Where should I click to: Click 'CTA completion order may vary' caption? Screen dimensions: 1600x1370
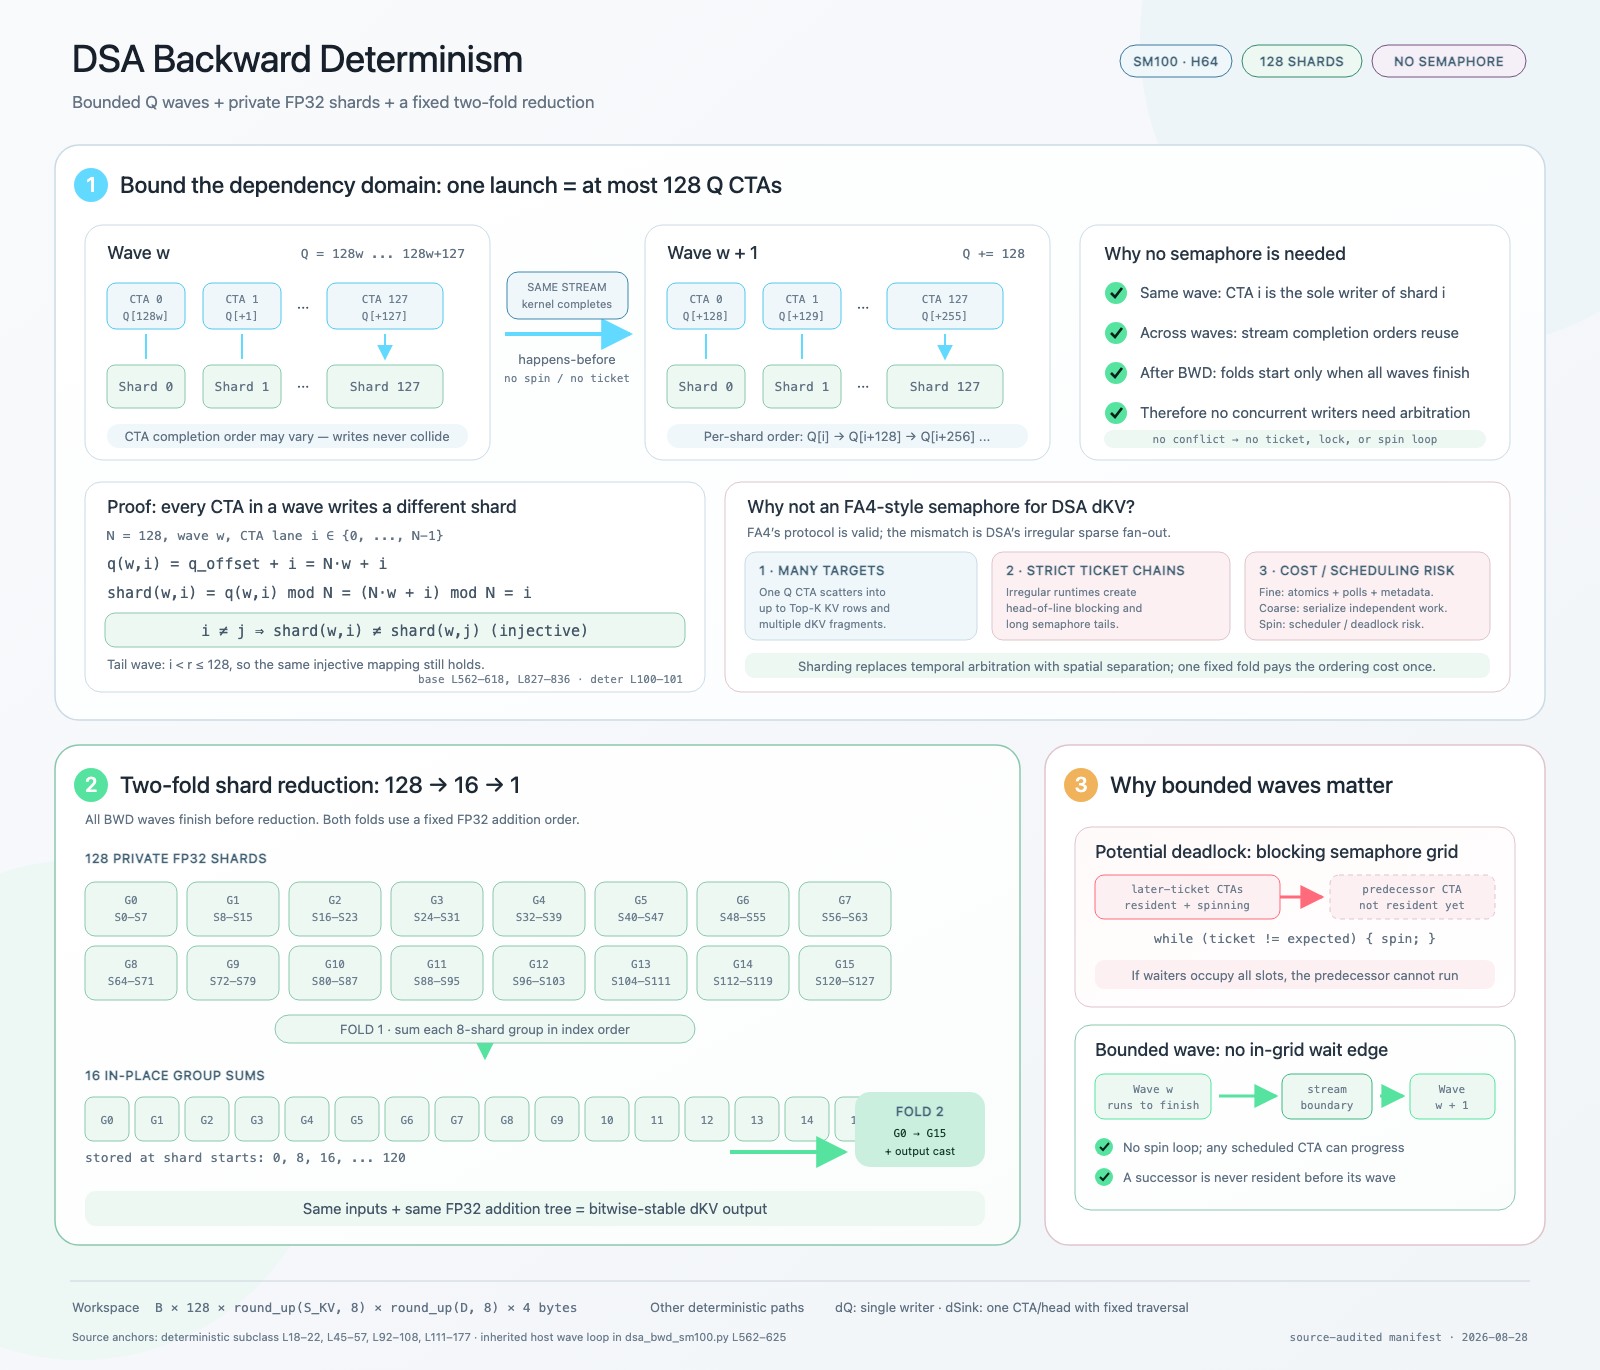coord(287,436)
